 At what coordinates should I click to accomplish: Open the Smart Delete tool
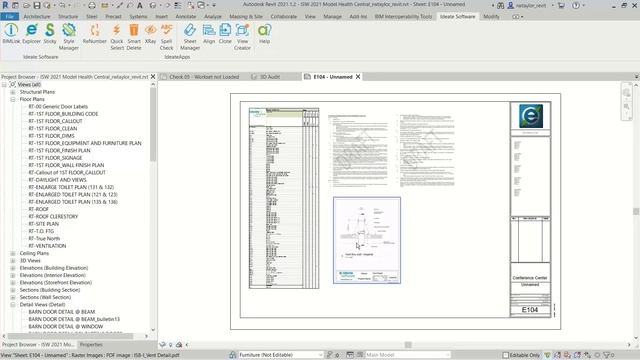[134, 37]
